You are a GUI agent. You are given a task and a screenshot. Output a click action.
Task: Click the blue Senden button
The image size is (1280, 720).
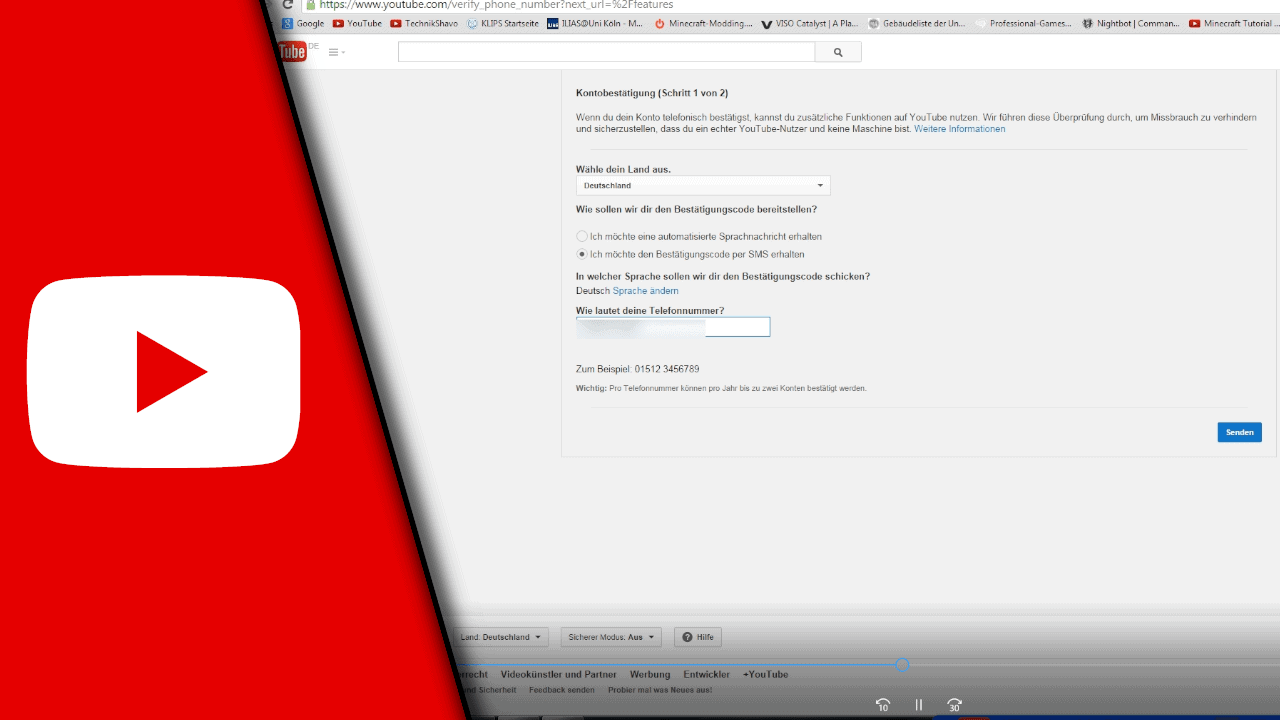pyautogui.click(x=1239, y=432)
